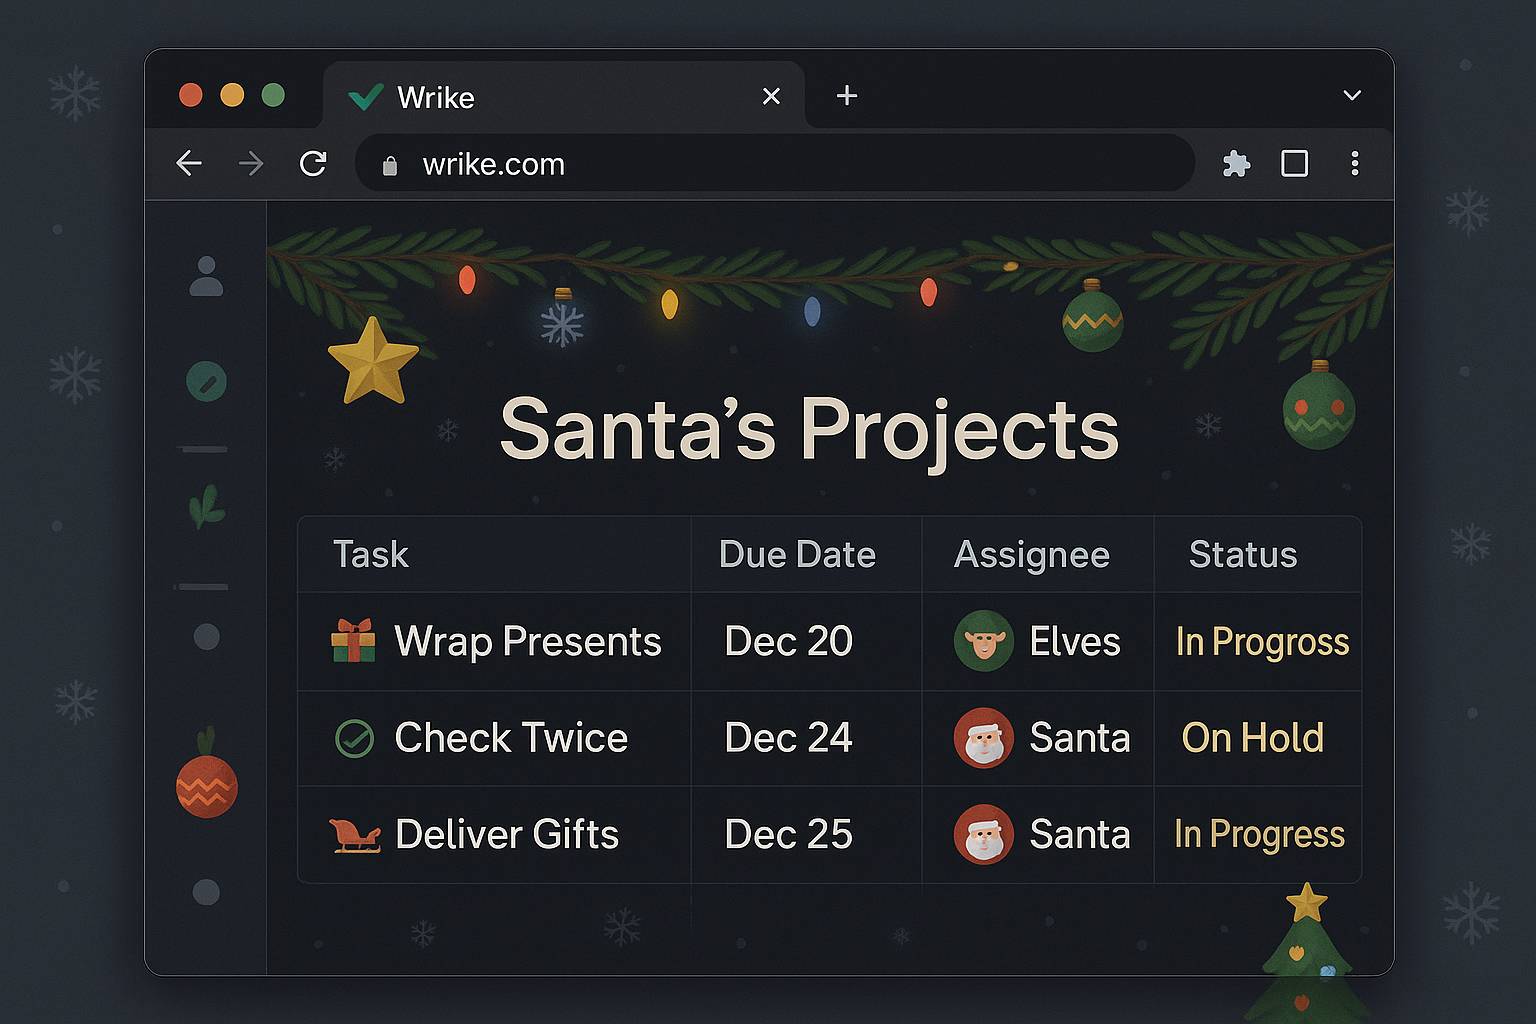Open the Deliver Gifts task

coord(507,834)
